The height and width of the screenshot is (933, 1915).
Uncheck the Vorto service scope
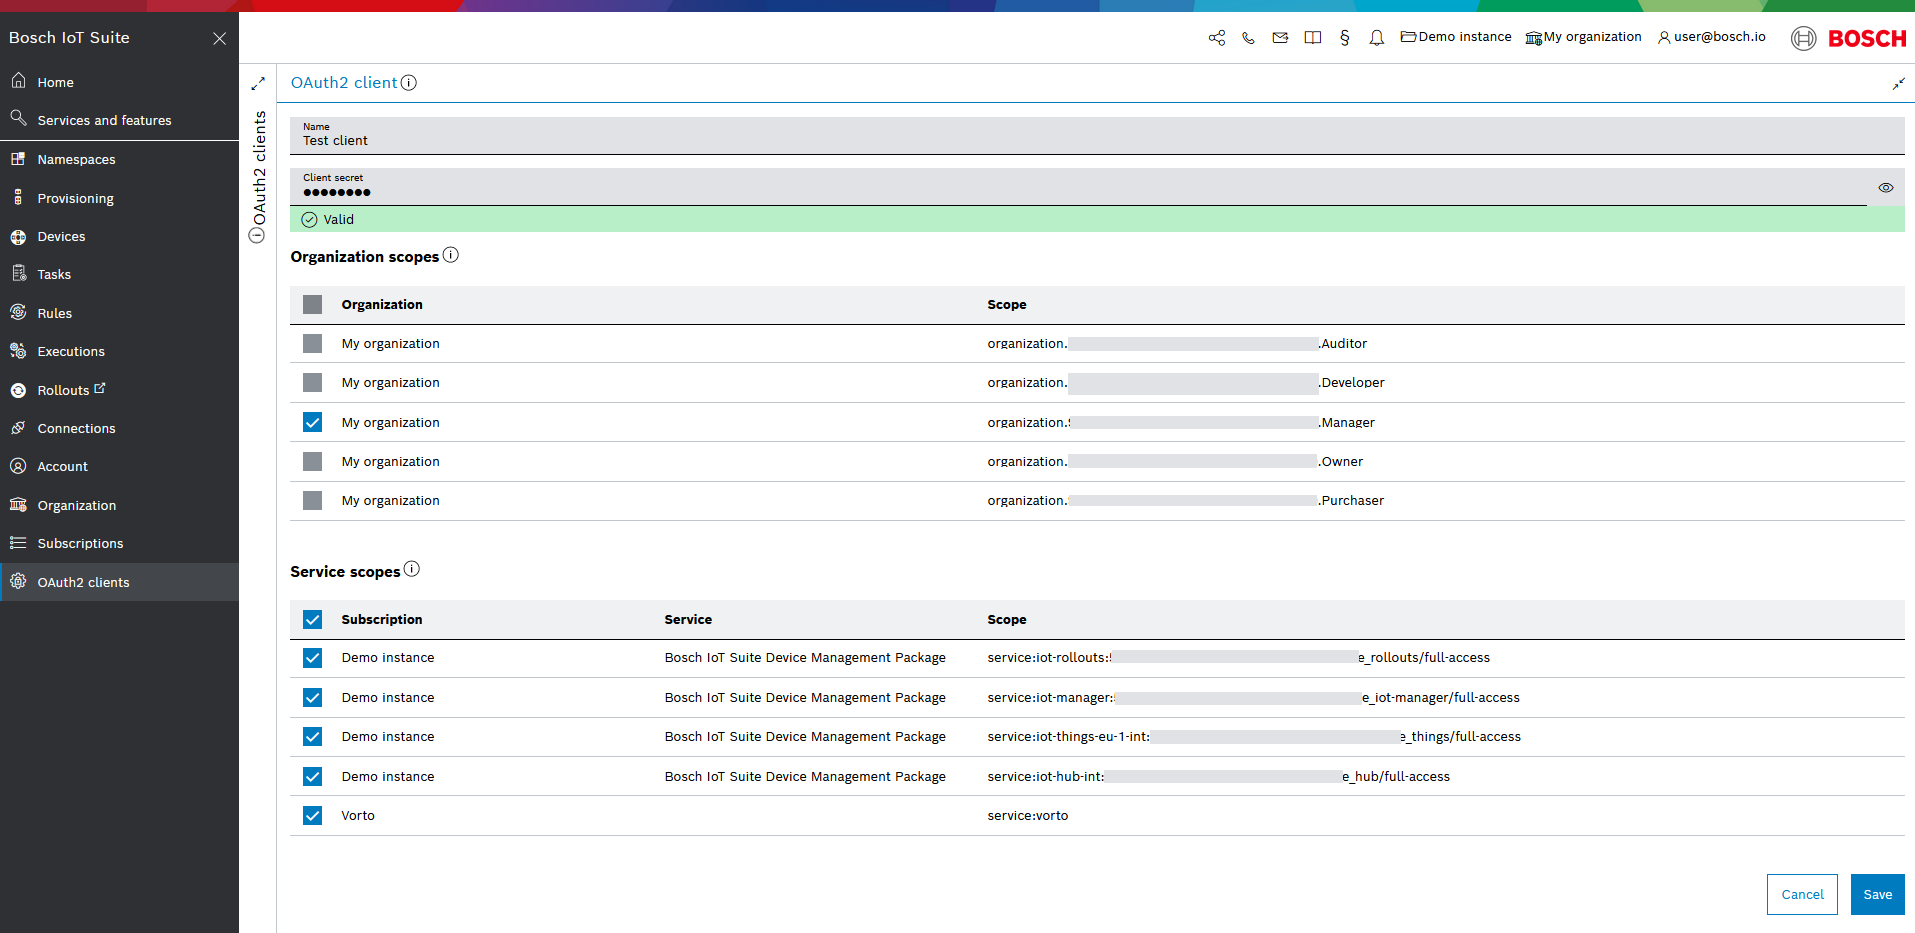coord(313,815)
